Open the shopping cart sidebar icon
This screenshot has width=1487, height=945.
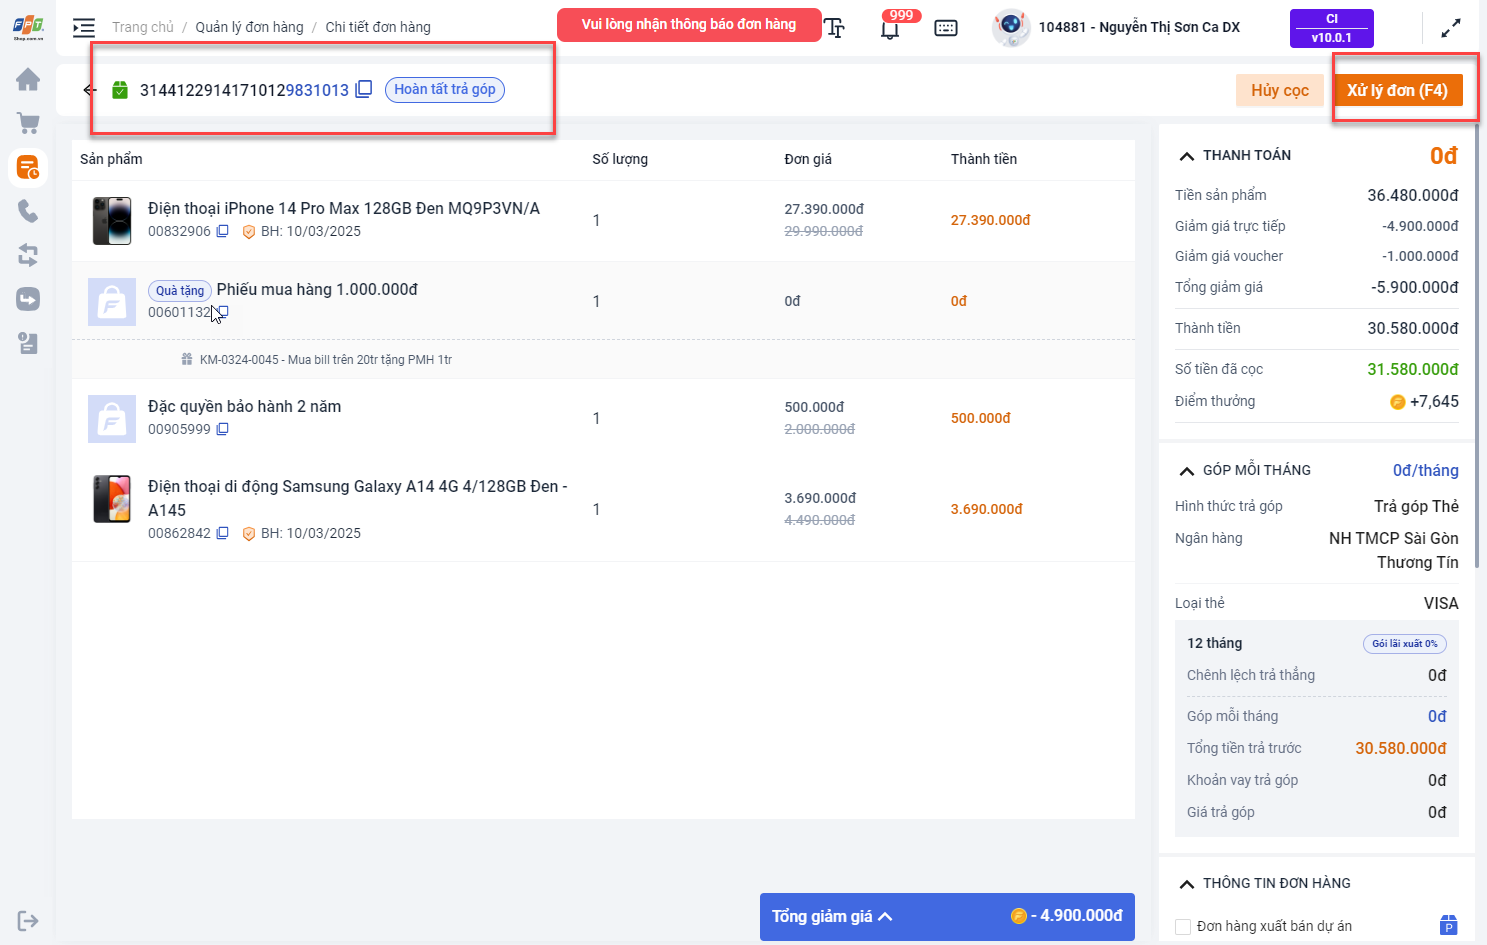(28, 123)
